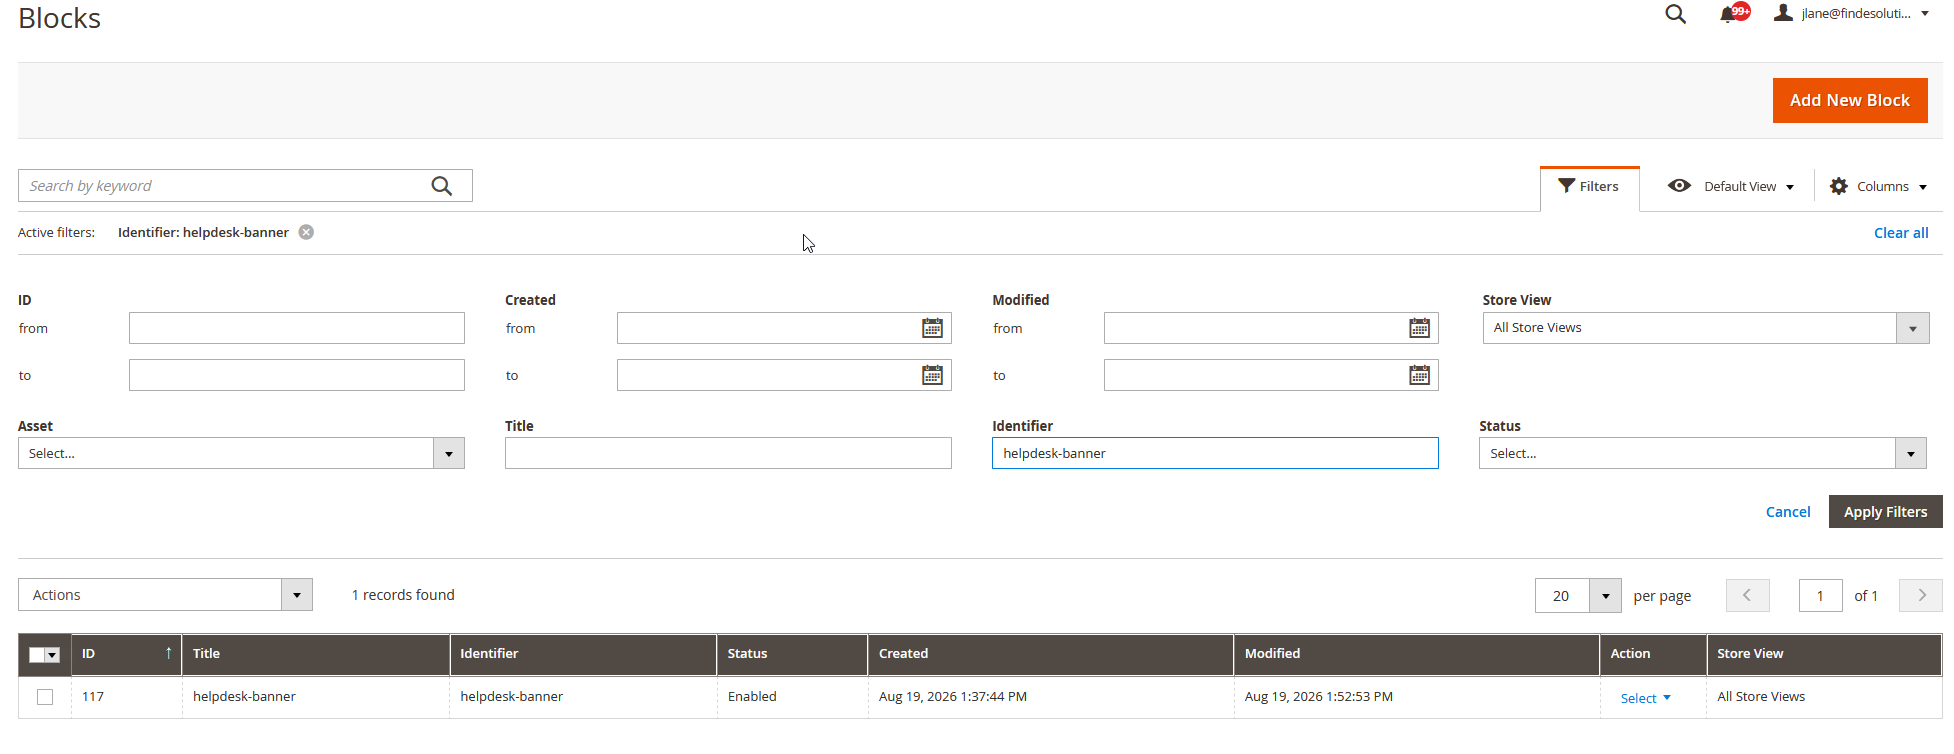Open calendar for Modified from date
This screenshot has height=754, width=1954.
click(x=1419, y=328)
